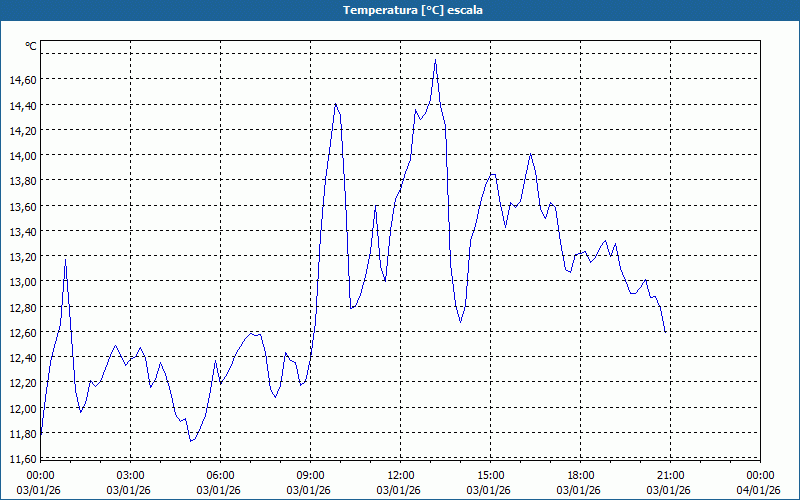The image size is (800, 500).
Task: Click the 21:00 time axis label
Action: (x=670, y=476)
